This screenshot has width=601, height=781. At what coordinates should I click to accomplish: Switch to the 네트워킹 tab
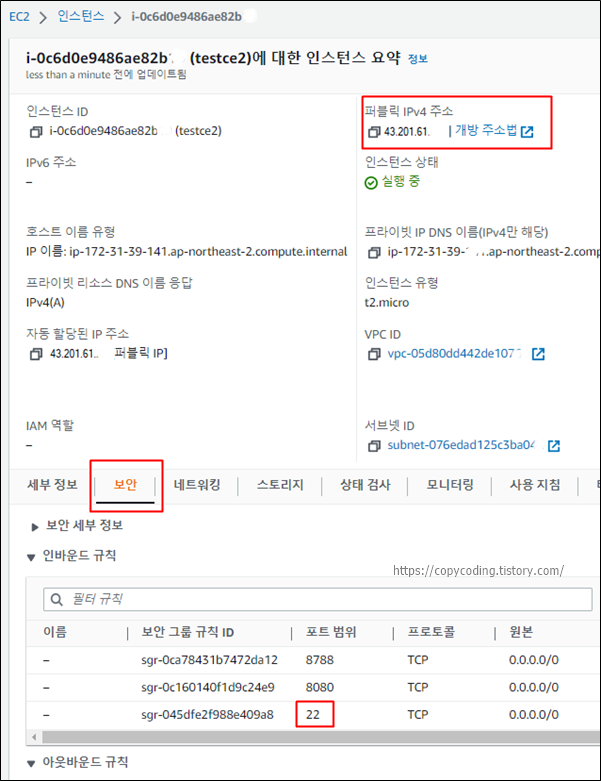pyautogui.click(x=197, y=485)
